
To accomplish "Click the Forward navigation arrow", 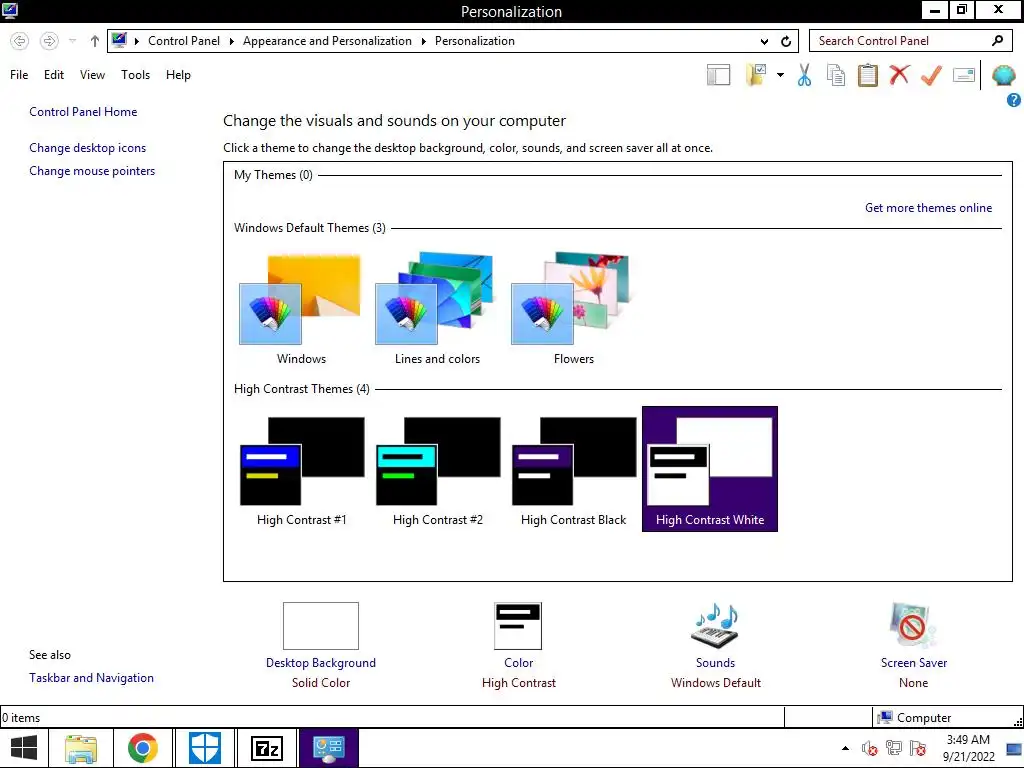I will tap(49, 40).
